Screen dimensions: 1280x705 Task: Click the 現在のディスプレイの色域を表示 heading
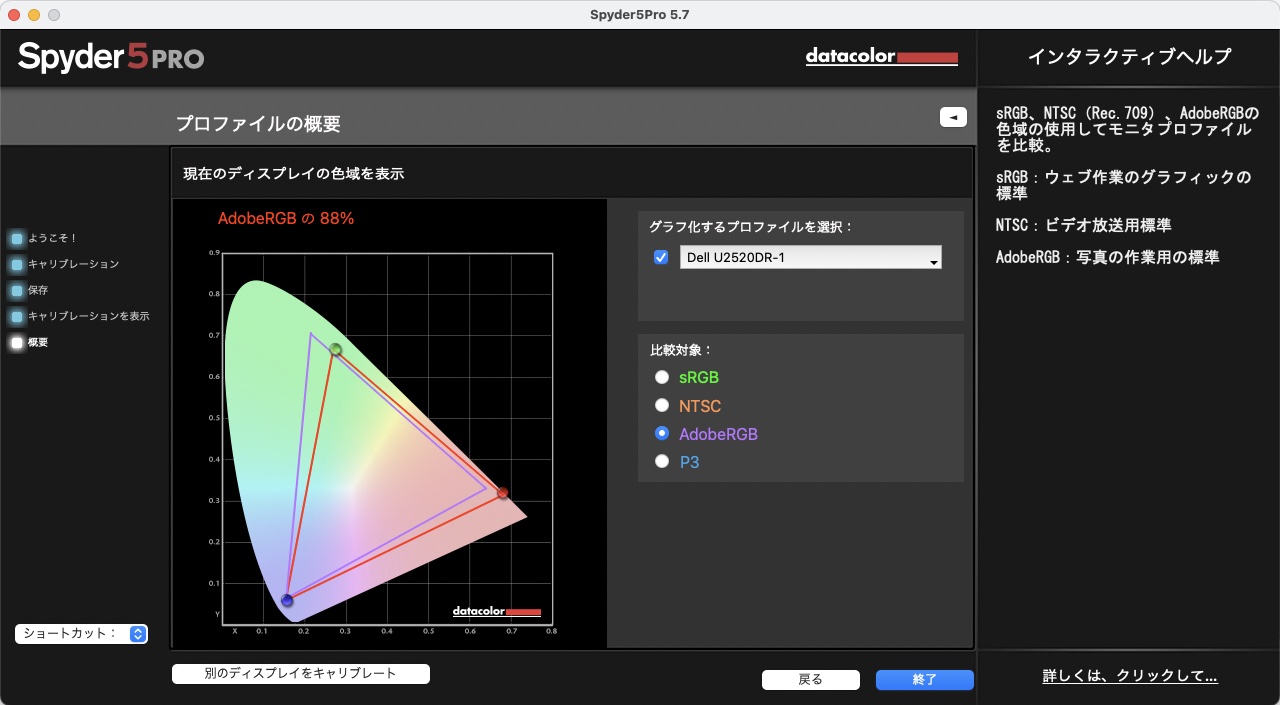tap(294, 173)
